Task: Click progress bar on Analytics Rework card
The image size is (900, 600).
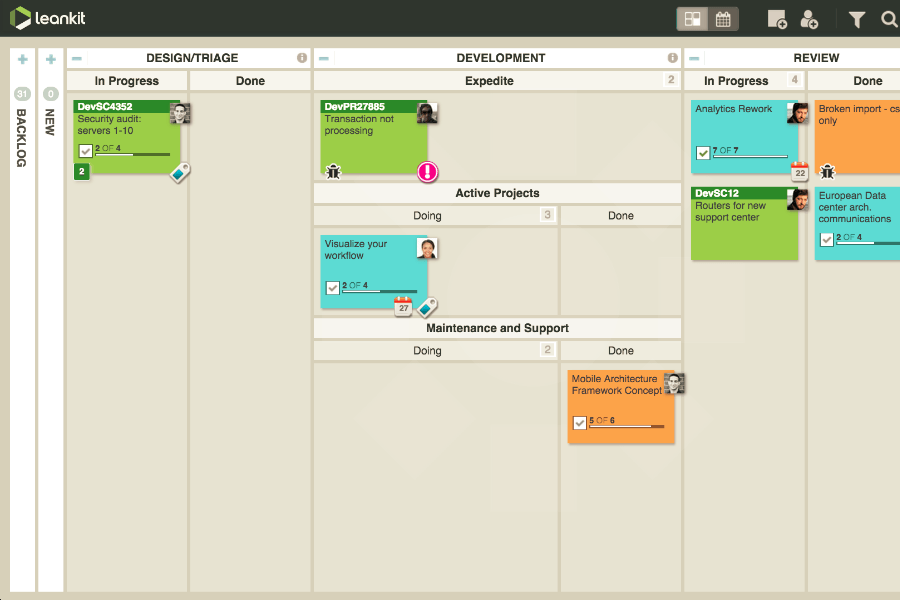Action: (x=750, y=157)
